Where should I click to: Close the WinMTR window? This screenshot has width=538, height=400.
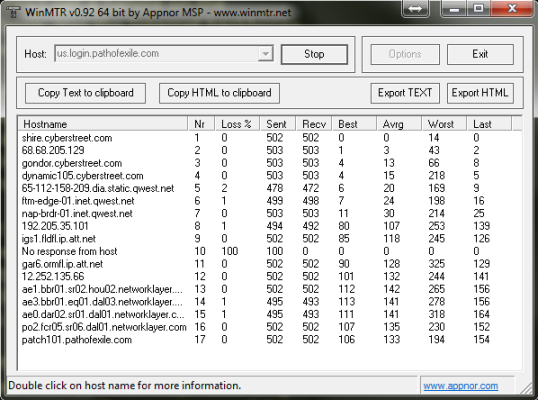point(512,8)
